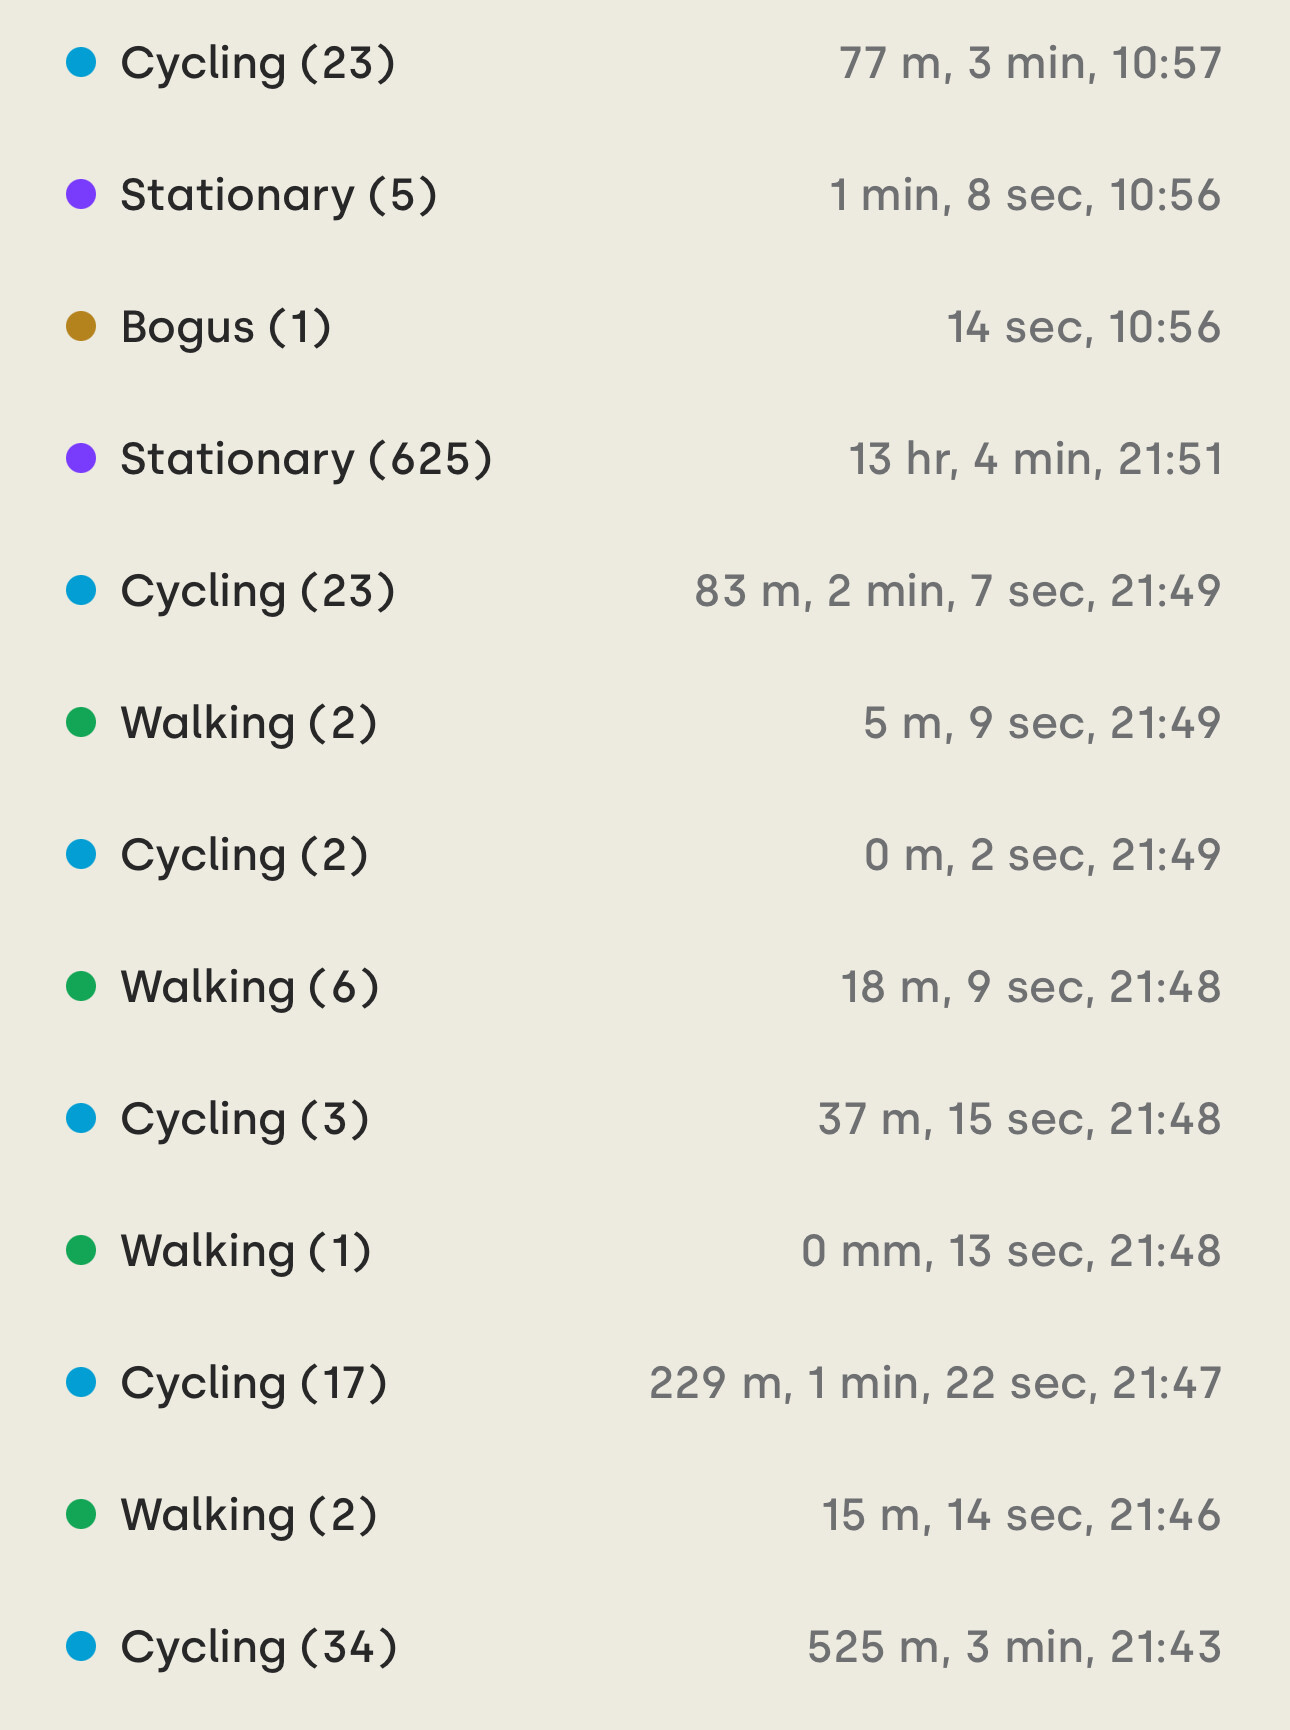Viewport: 1290px width, 1730px height.
Task: Click the purple dot beside Stationary (625)
Action: (x=81, y=459)
